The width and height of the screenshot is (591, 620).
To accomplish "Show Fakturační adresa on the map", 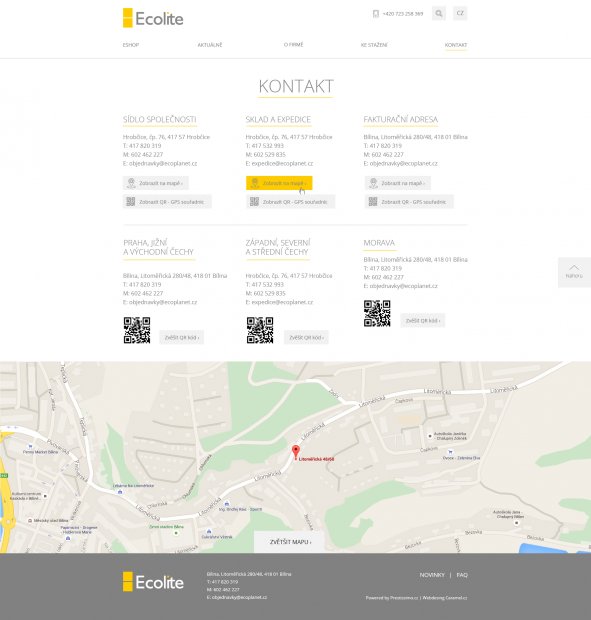I will tap(397, 183).
